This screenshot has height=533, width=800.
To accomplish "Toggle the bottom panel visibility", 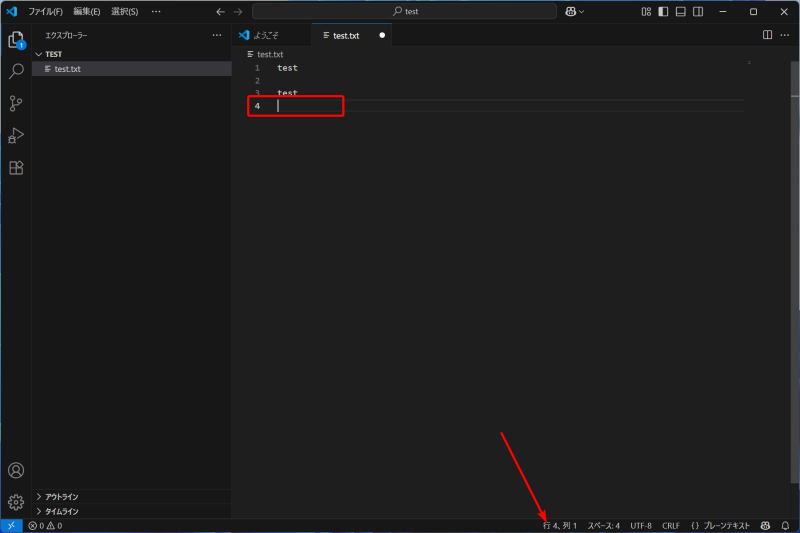I will click(680, 11).
